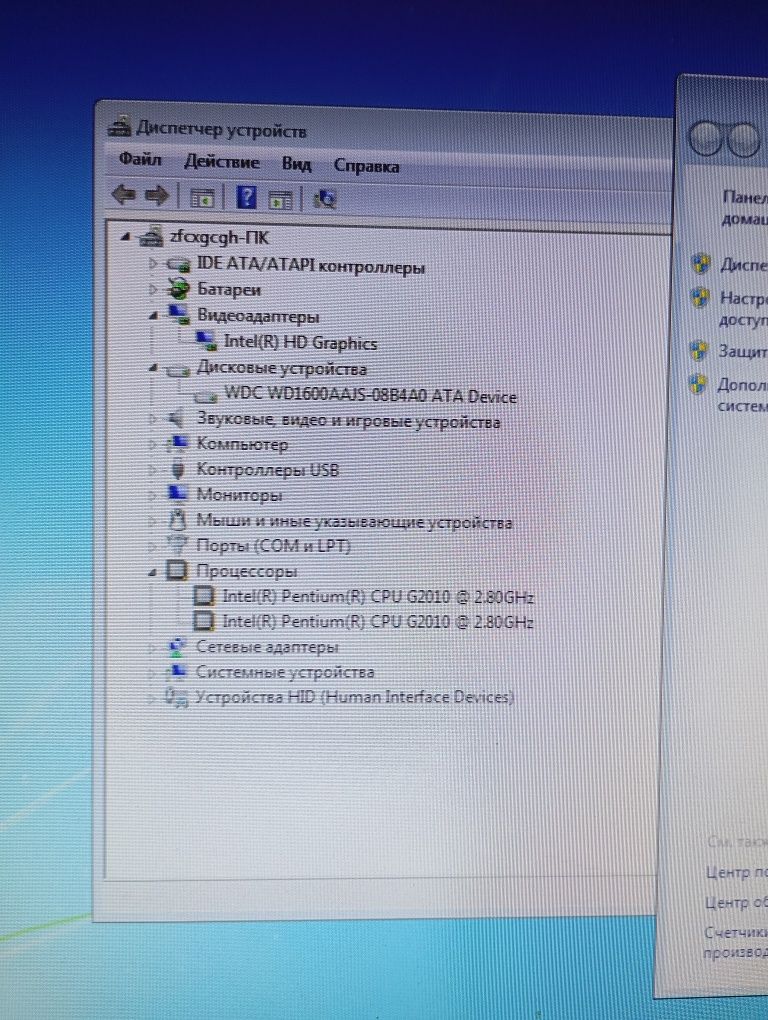This screenshot has height=1020, width=768.
Task: Click Допол… систем link in System window
Action: click(x=742, y=395)
